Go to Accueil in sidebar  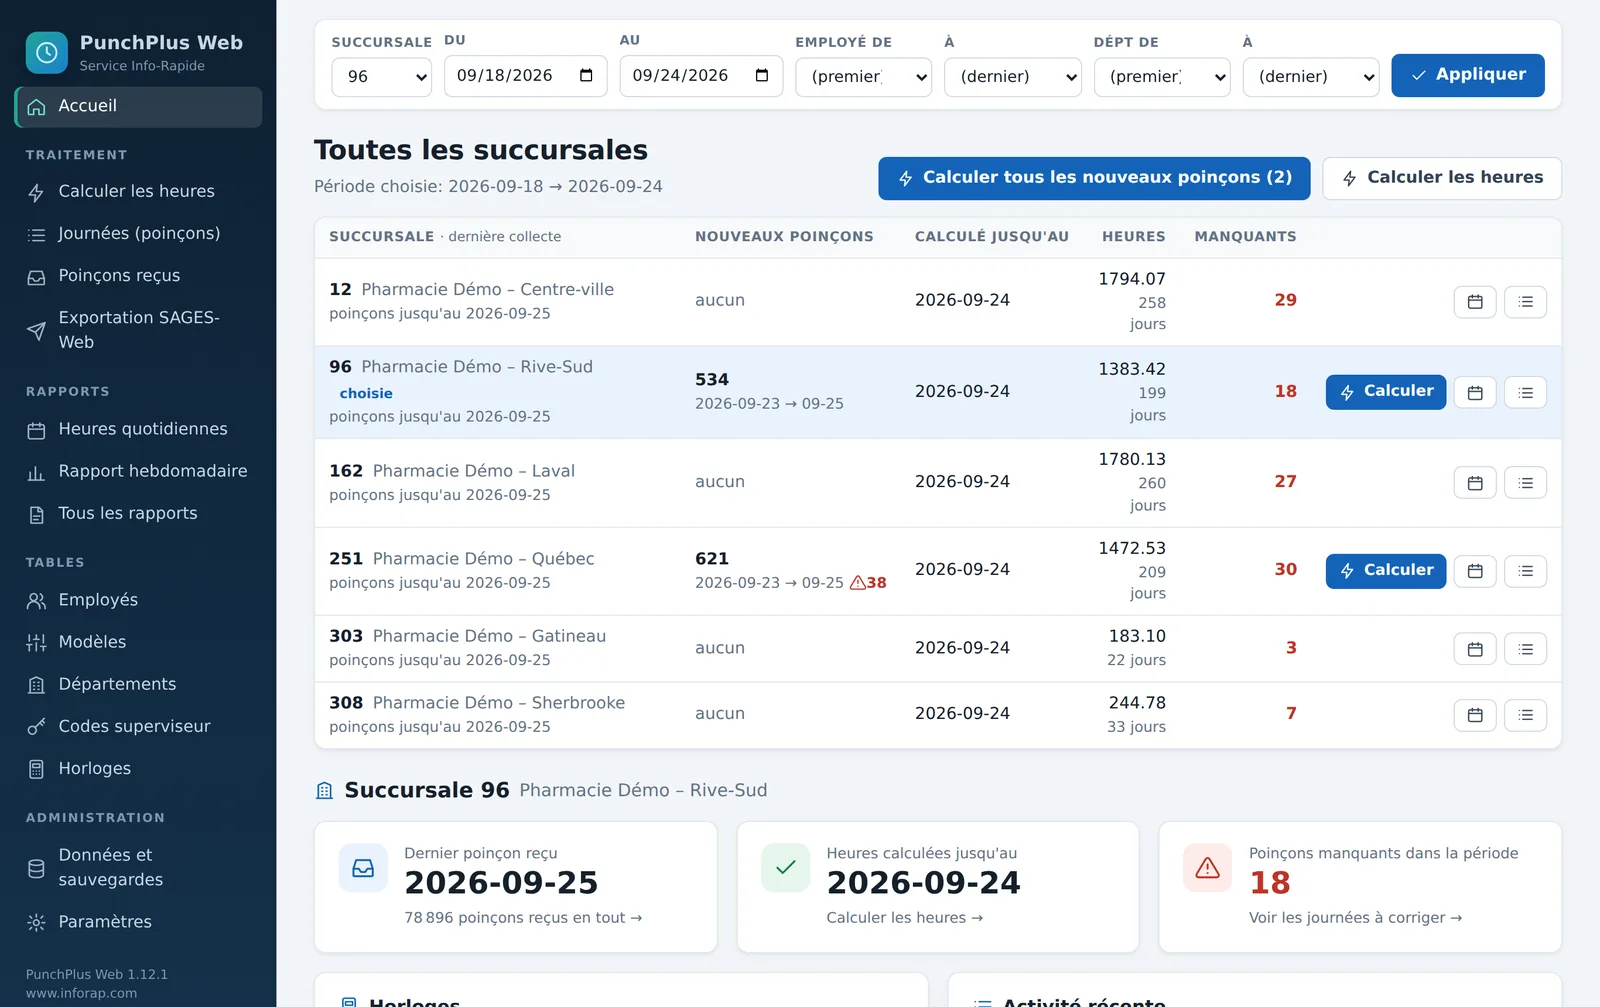pos(138,107)
